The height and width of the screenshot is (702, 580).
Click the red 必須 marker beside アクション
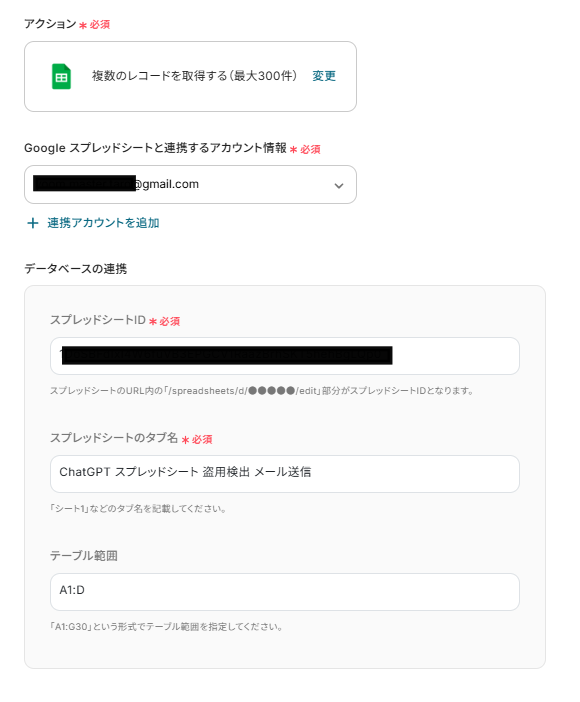[x=95, y=25]
